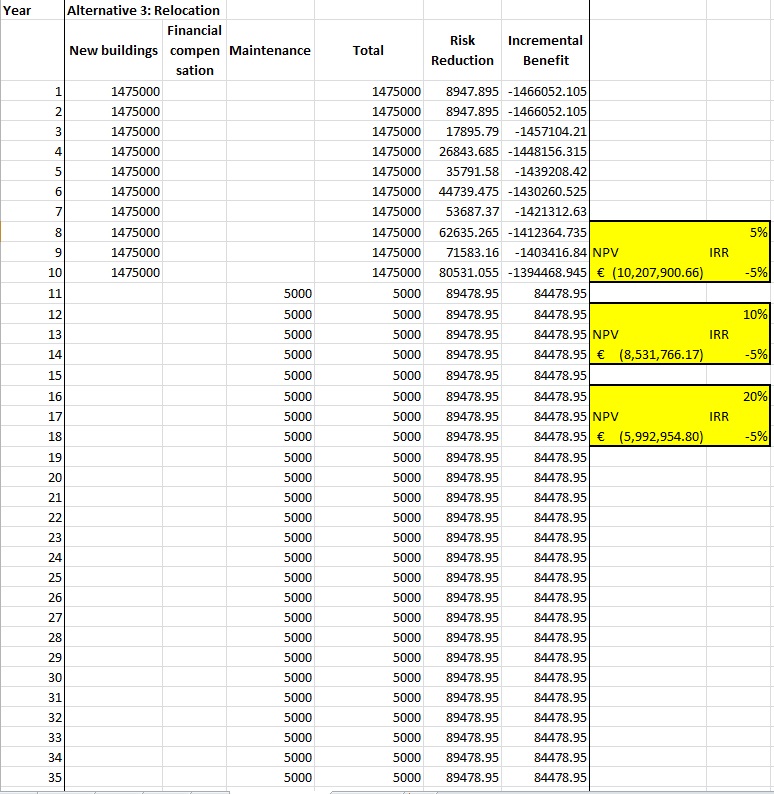Click Risk Reduction value 35791.58
The width and height of the screenshot is (774, 794).
tap(463, 171)
